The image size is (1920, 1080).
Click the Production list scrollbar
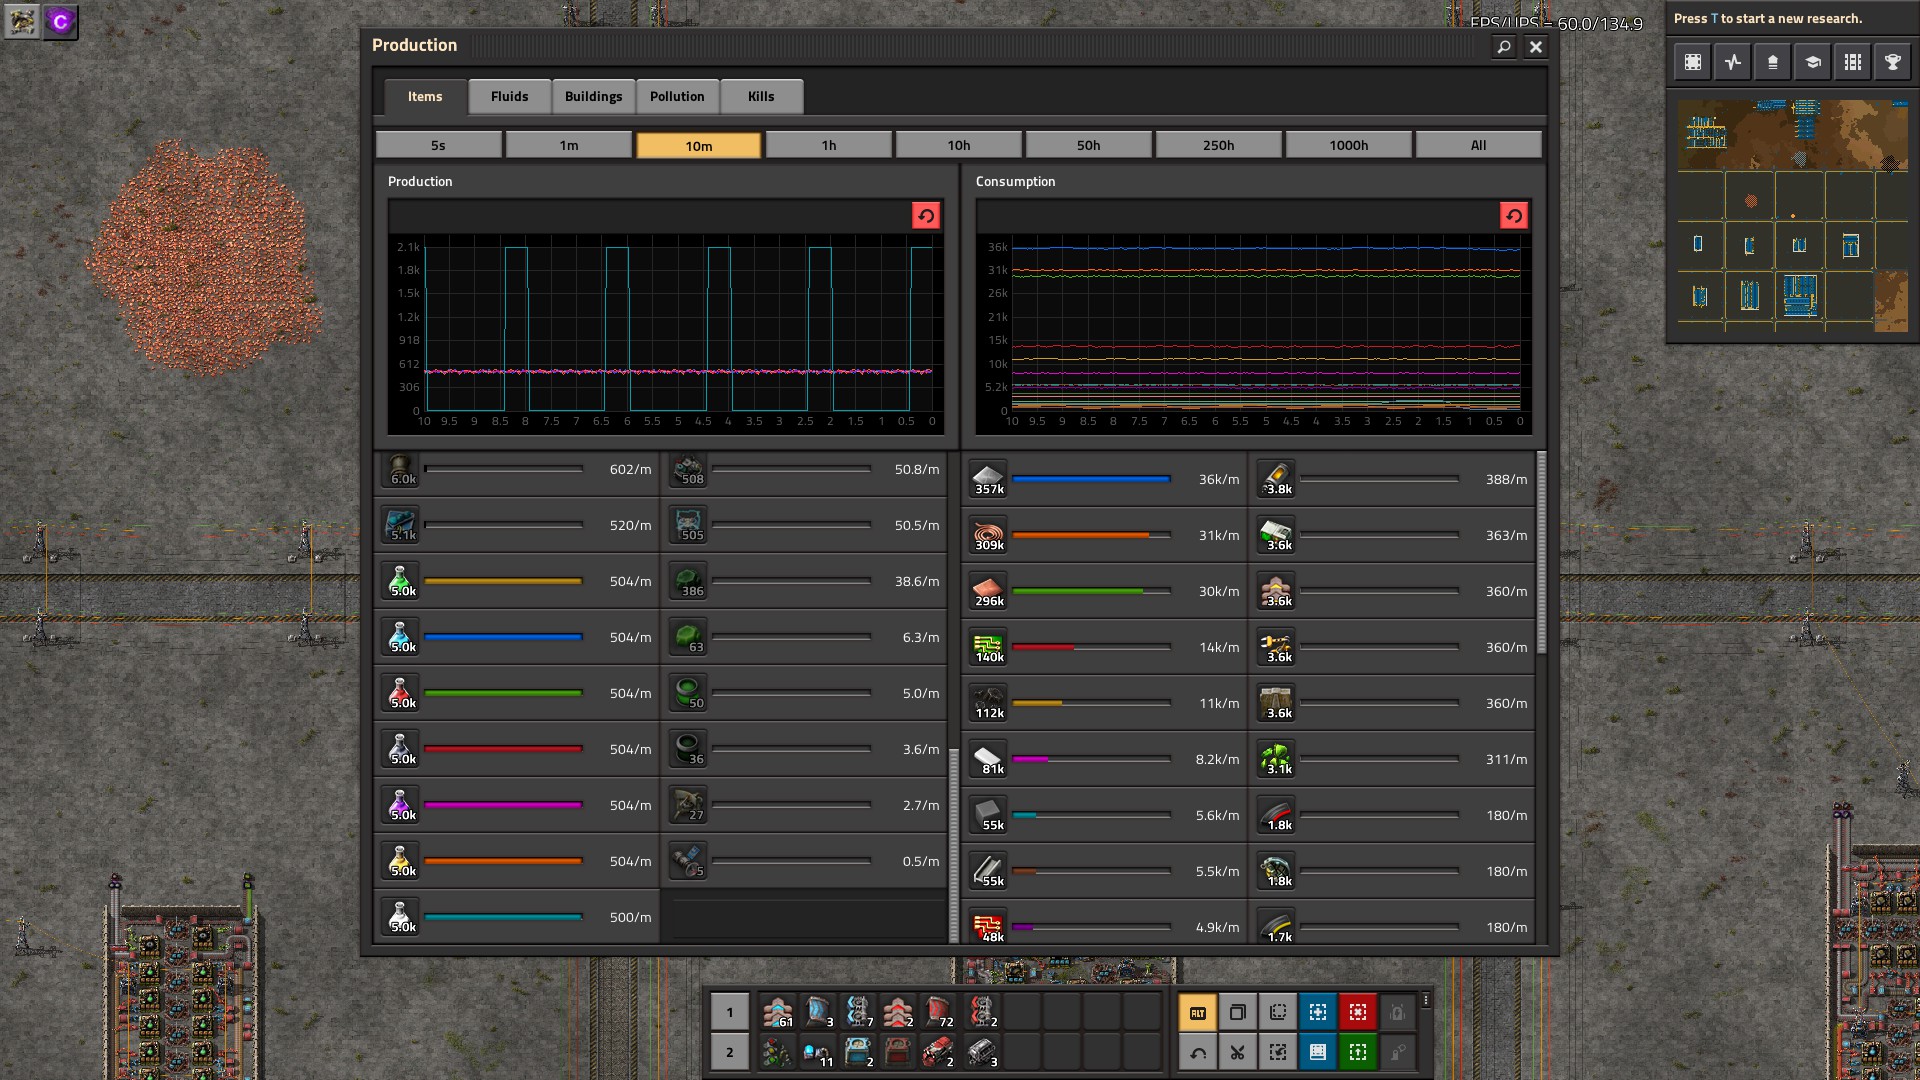tap(954, 845)
